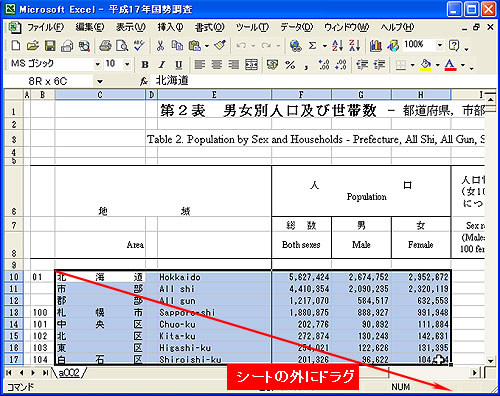The height and width of the screenshot is (396, 500).
Task: Click horizontal scrollbar right arrow
Action: 475,372
